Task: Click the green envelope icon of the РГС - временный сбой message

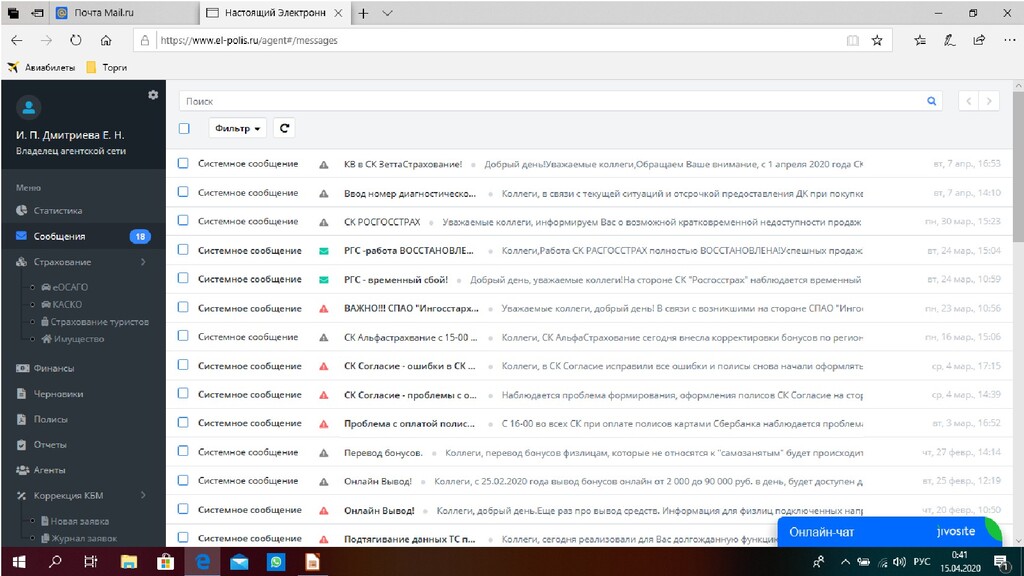Action: coord(323,280)
